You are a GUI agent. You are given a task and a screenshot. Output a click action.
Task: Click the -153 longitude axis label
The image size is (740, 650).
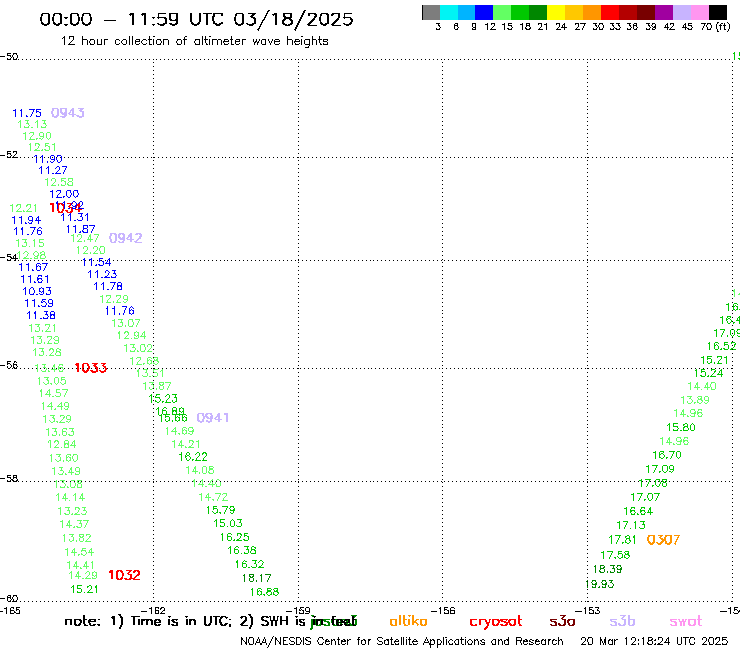[x=588, y=610]
